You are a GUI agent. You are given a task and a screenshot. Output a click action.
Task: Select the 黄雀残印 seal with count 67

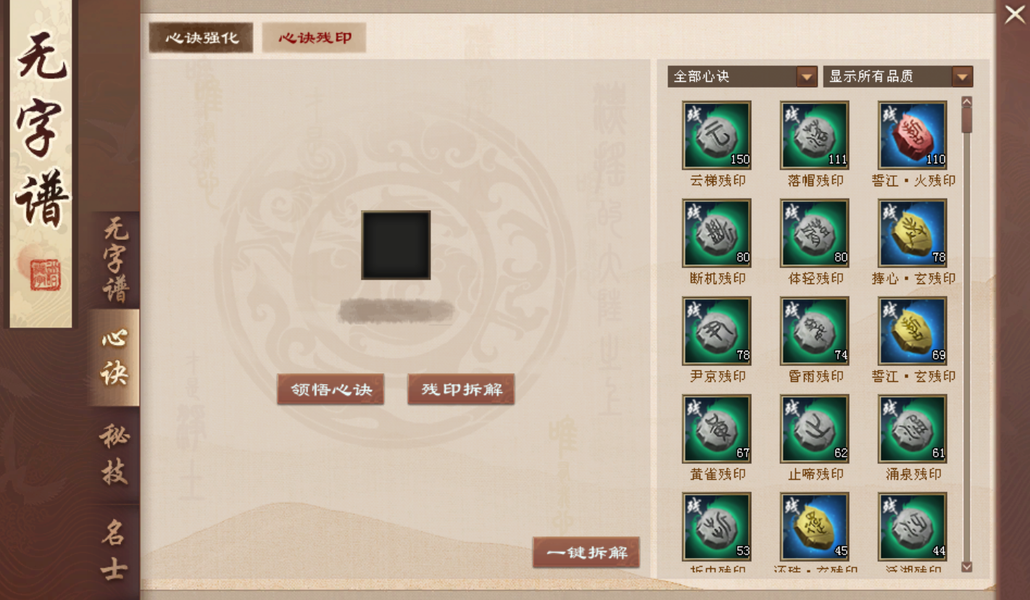tap(717, 429)
